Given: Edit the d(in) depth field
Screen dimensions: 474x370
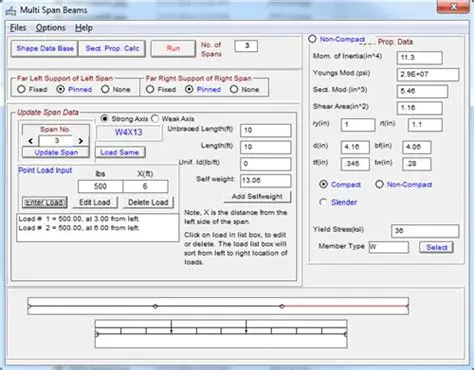Looking at the screenshot, I should (355, 147).
